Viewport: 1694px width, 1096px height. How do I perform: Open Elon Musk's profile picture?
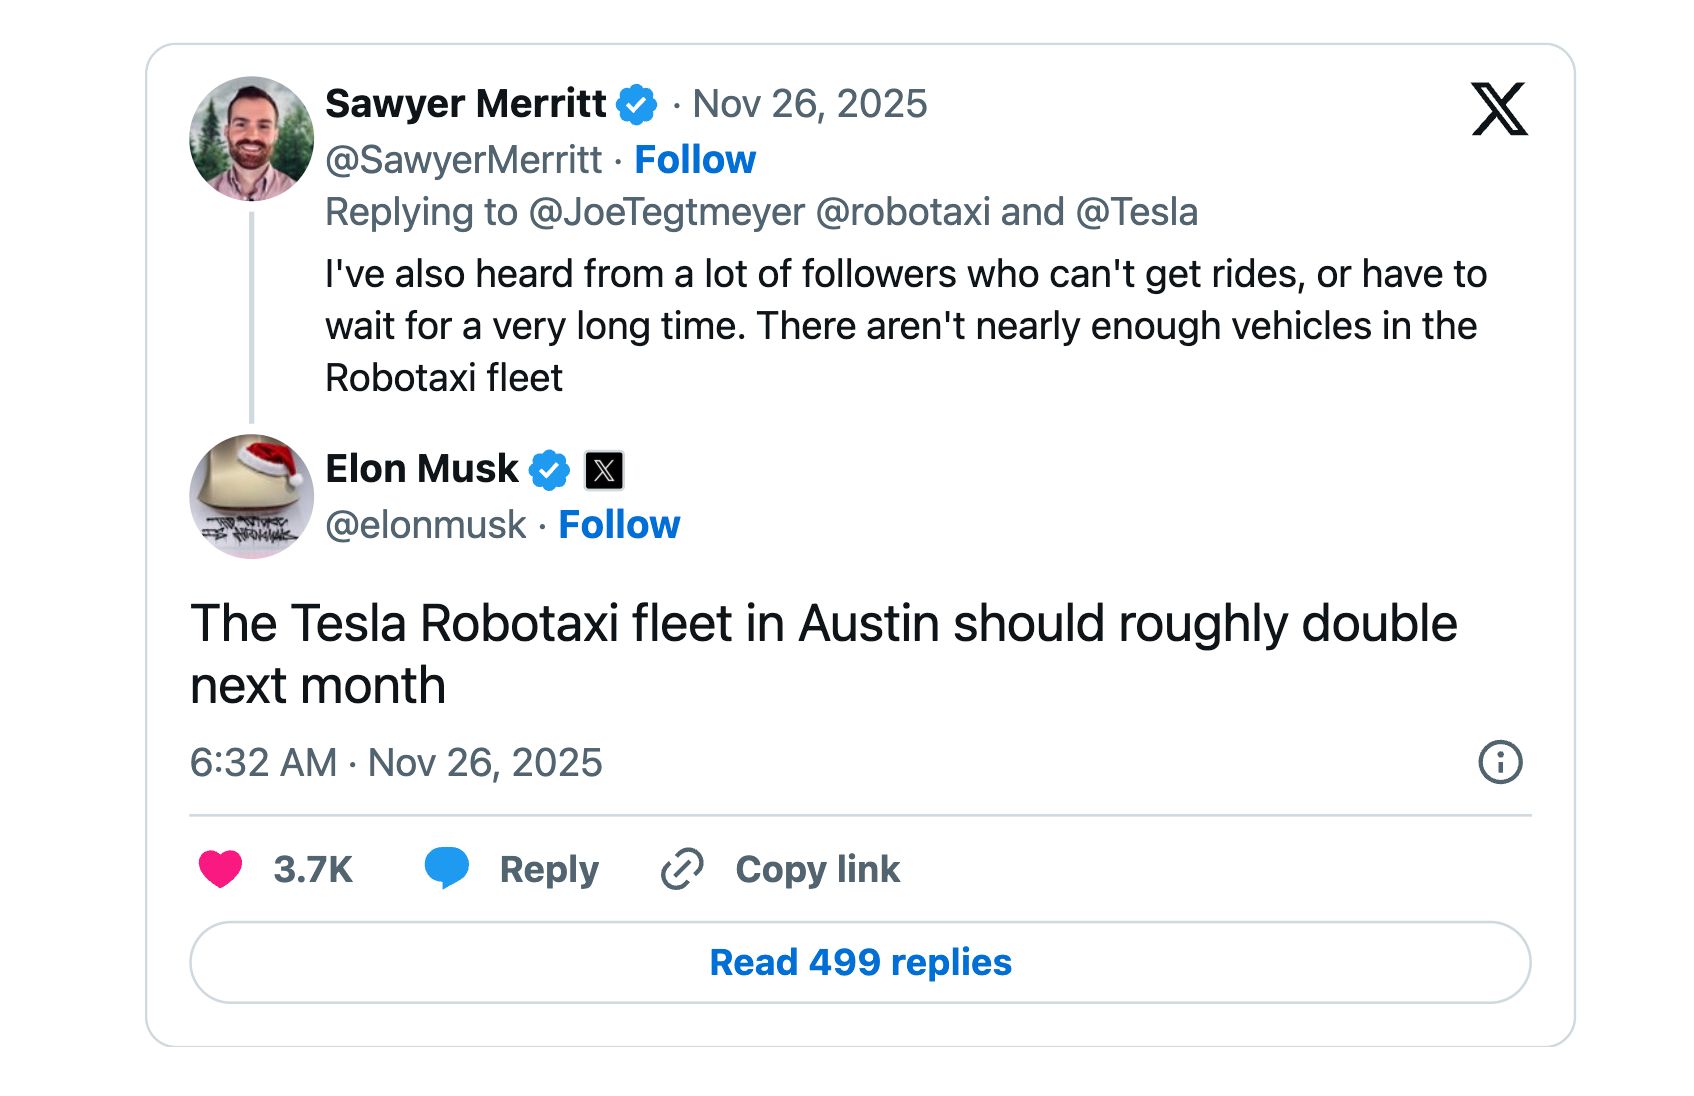[x=251, y=496]
